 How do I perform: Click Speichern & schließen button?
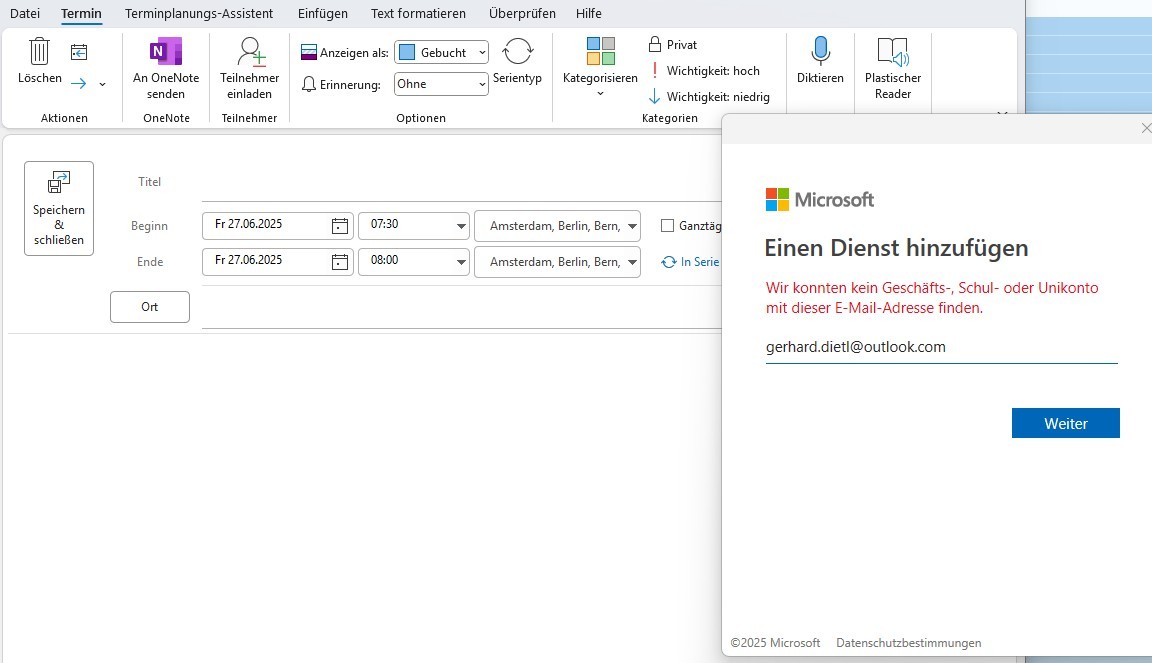tap(59, 209)
